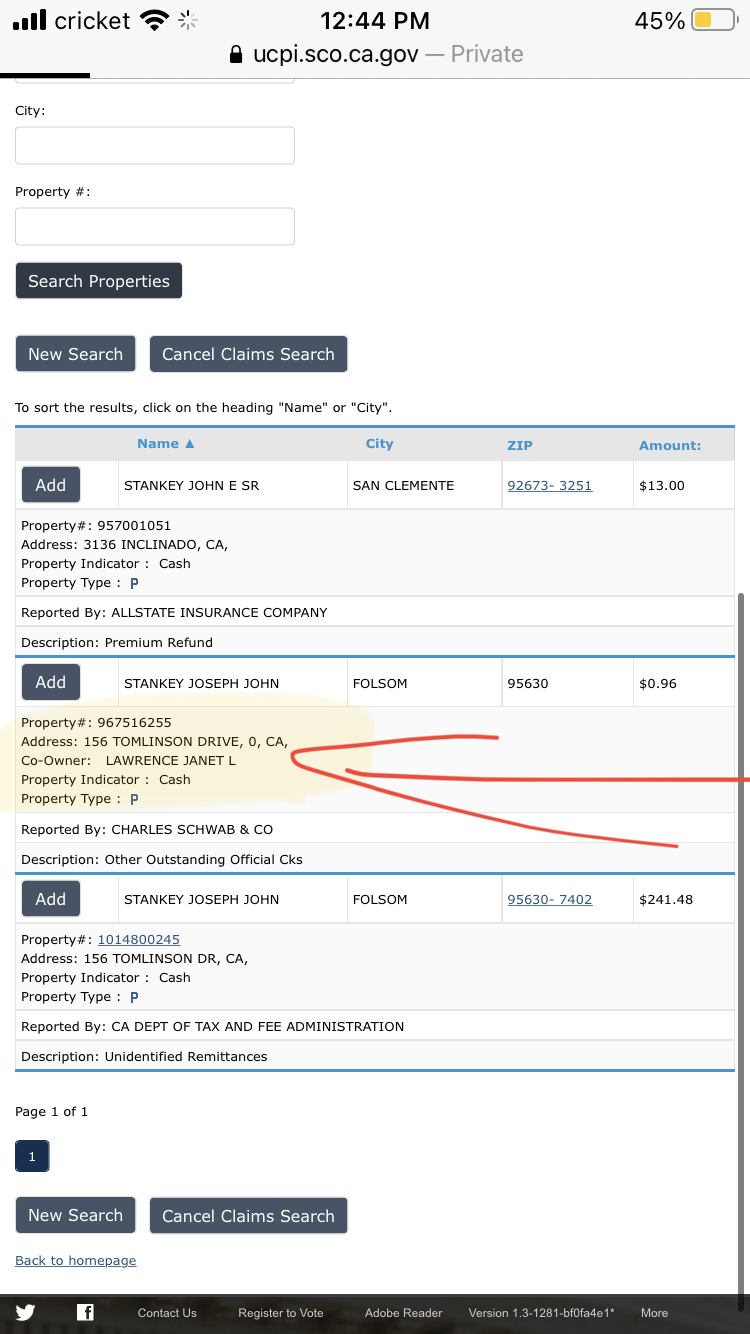Sort results by Name column heading

coord(166,444)
